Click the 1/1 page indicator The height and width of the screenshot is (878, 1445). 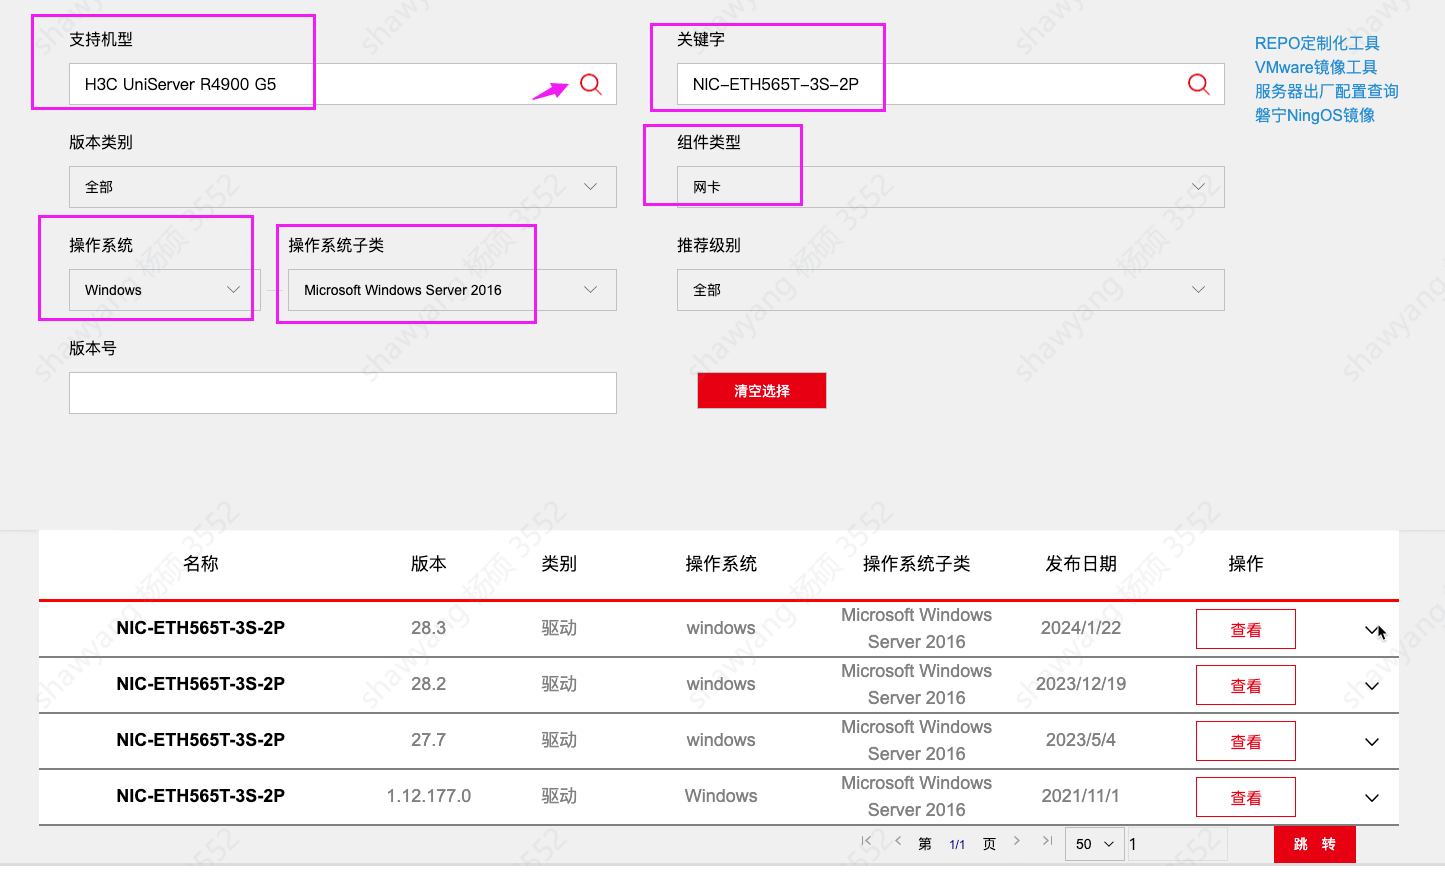point(957,844)
